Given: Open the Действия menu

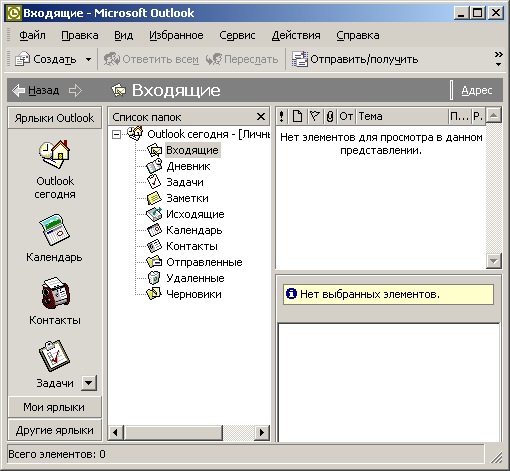Looking at the screenshot, I should [x=296, y=35].
